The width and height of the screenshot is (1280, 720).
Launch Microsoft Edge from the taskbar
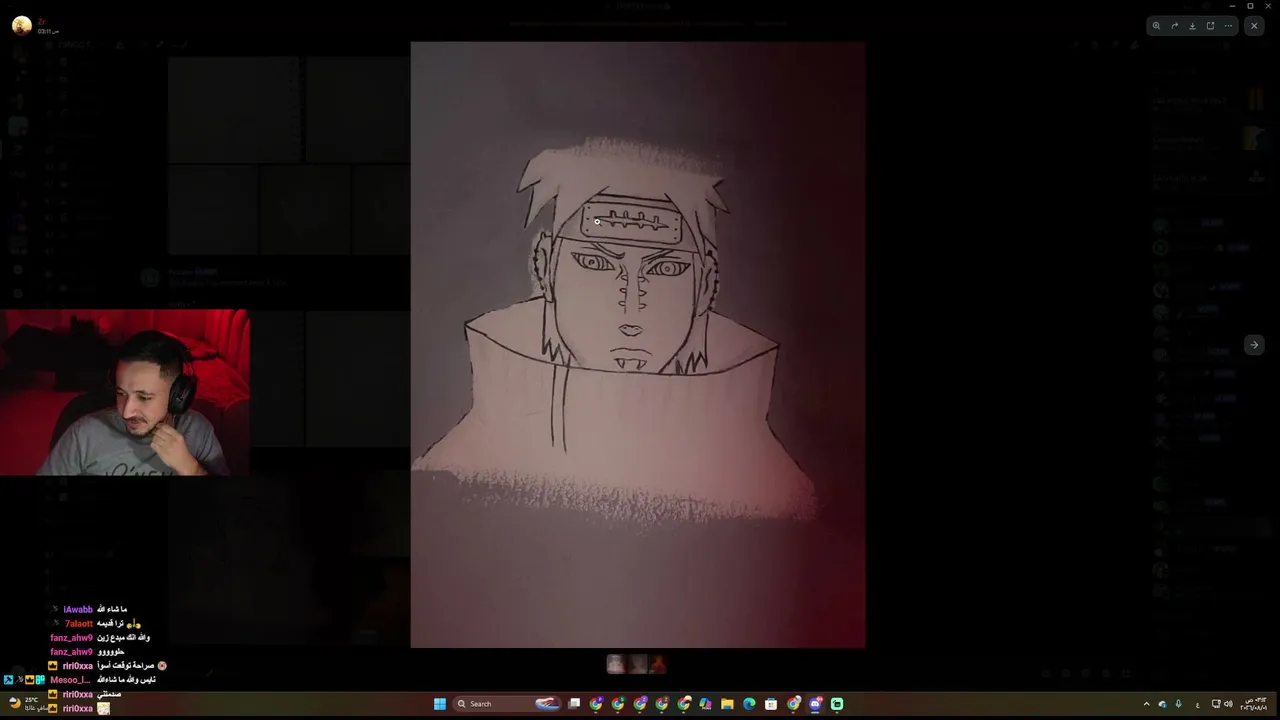(750, 704)
